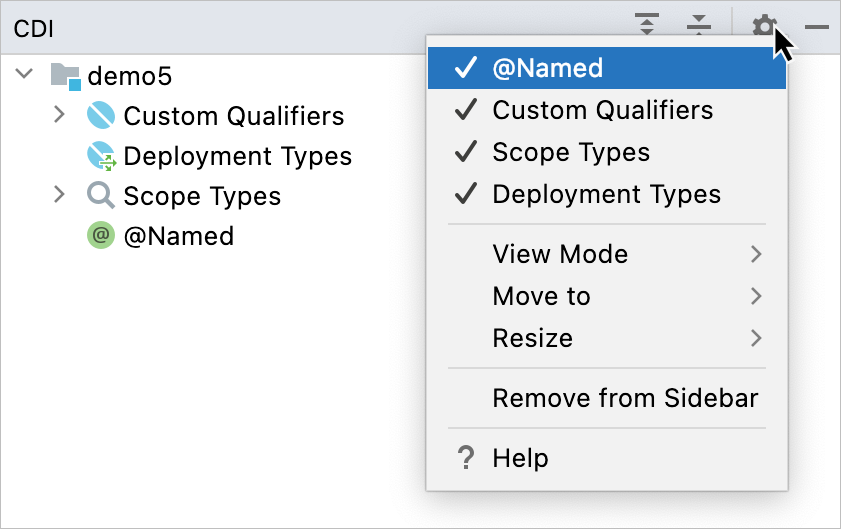Expand the Custom Qualifiers tree node
Image resolution: width=841 pixels, height=529 pixels.
pos(60,114)
